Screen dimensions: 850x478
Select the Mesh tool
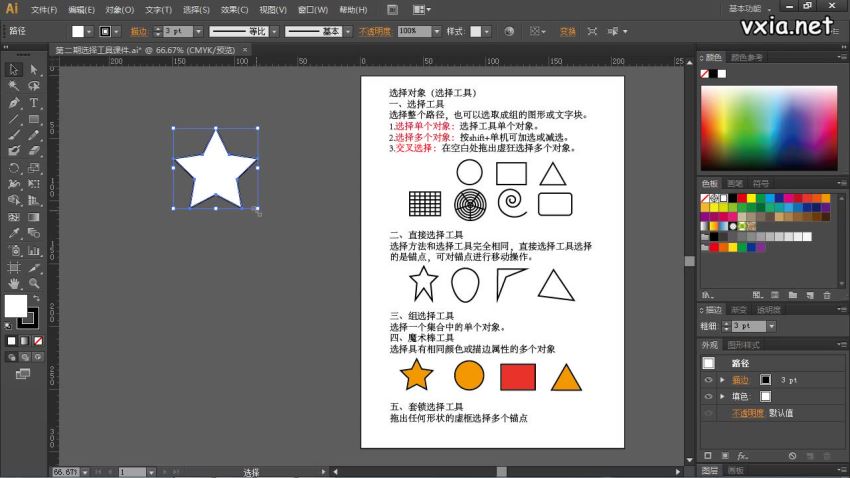(x=14, y=217)
